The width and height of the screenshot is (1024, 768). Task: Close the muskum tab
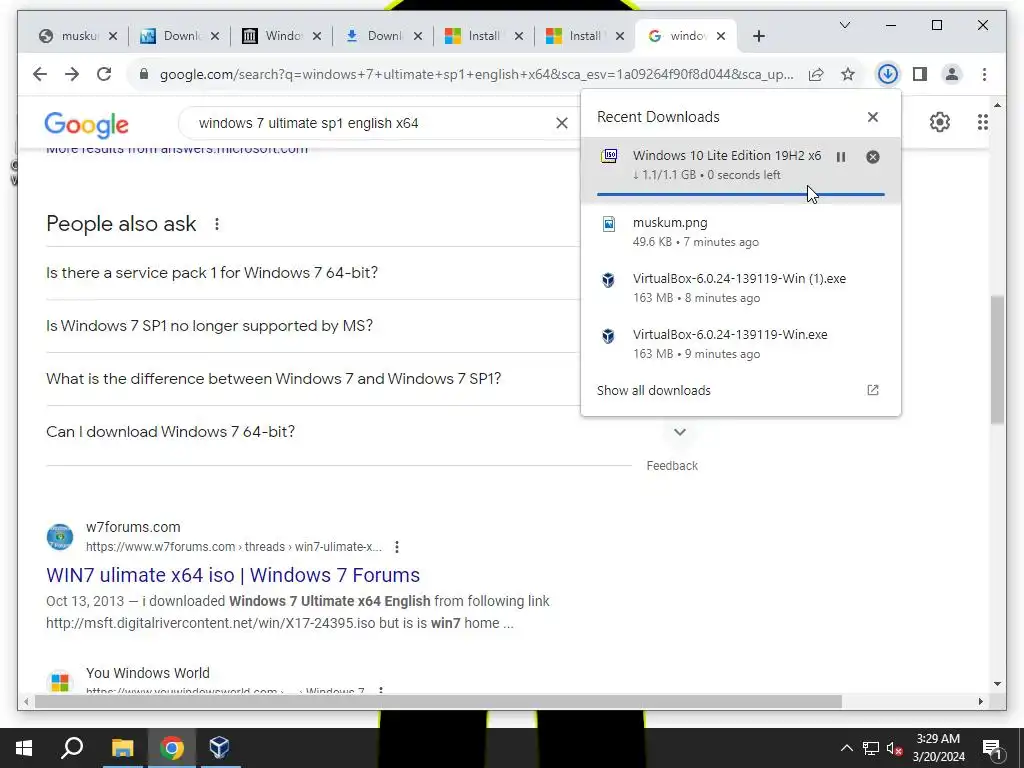(x=113, y=36)
